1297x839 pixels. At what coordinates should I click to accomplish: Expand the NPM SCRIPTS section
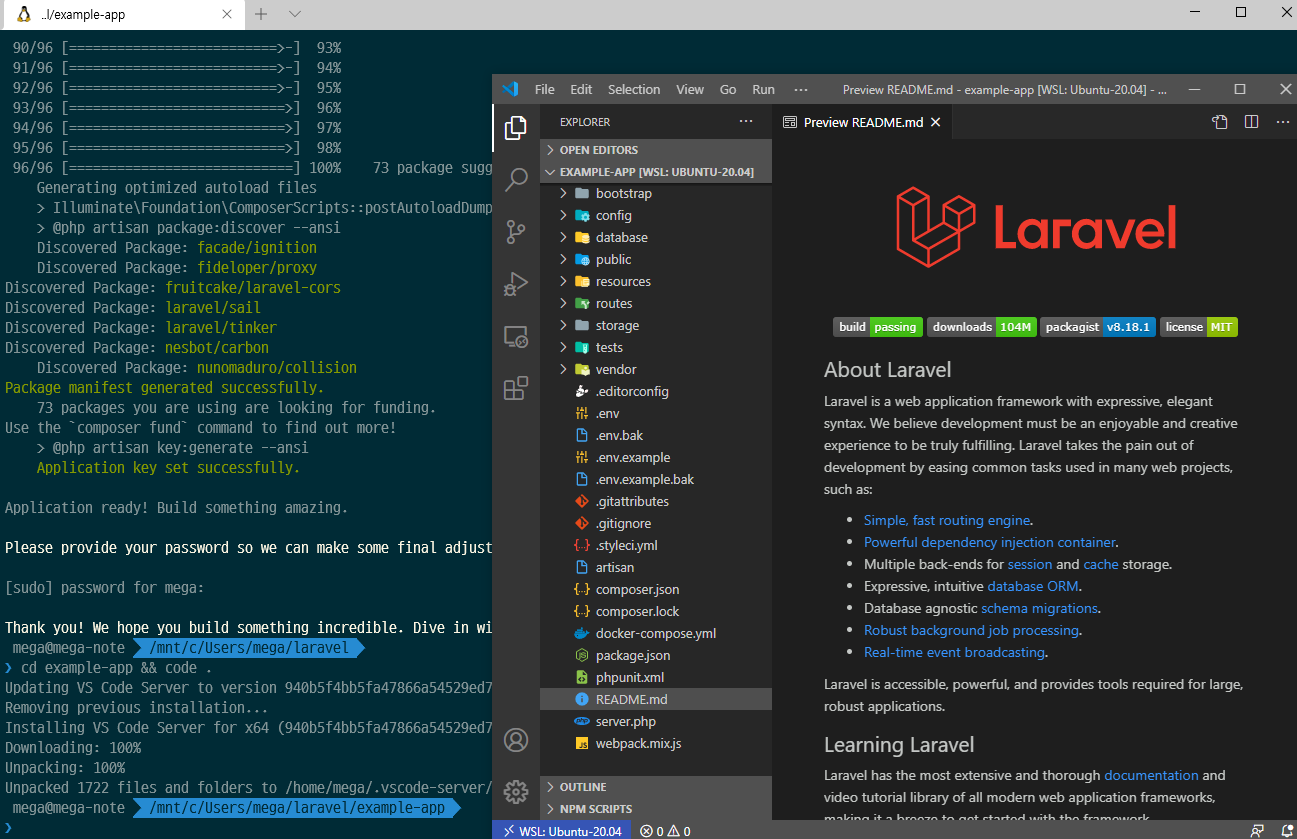[x=656, y=809]
